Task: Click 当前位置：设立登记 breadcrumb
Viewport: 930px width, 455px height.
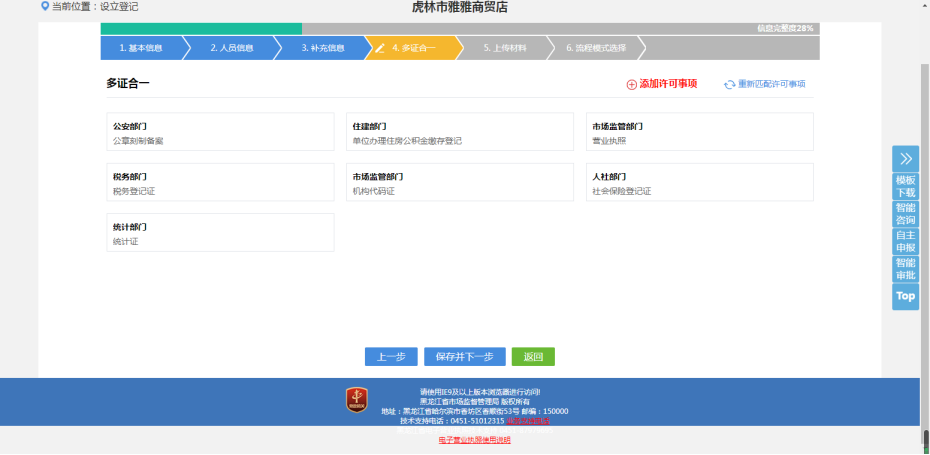Action: tap(95, 7)
